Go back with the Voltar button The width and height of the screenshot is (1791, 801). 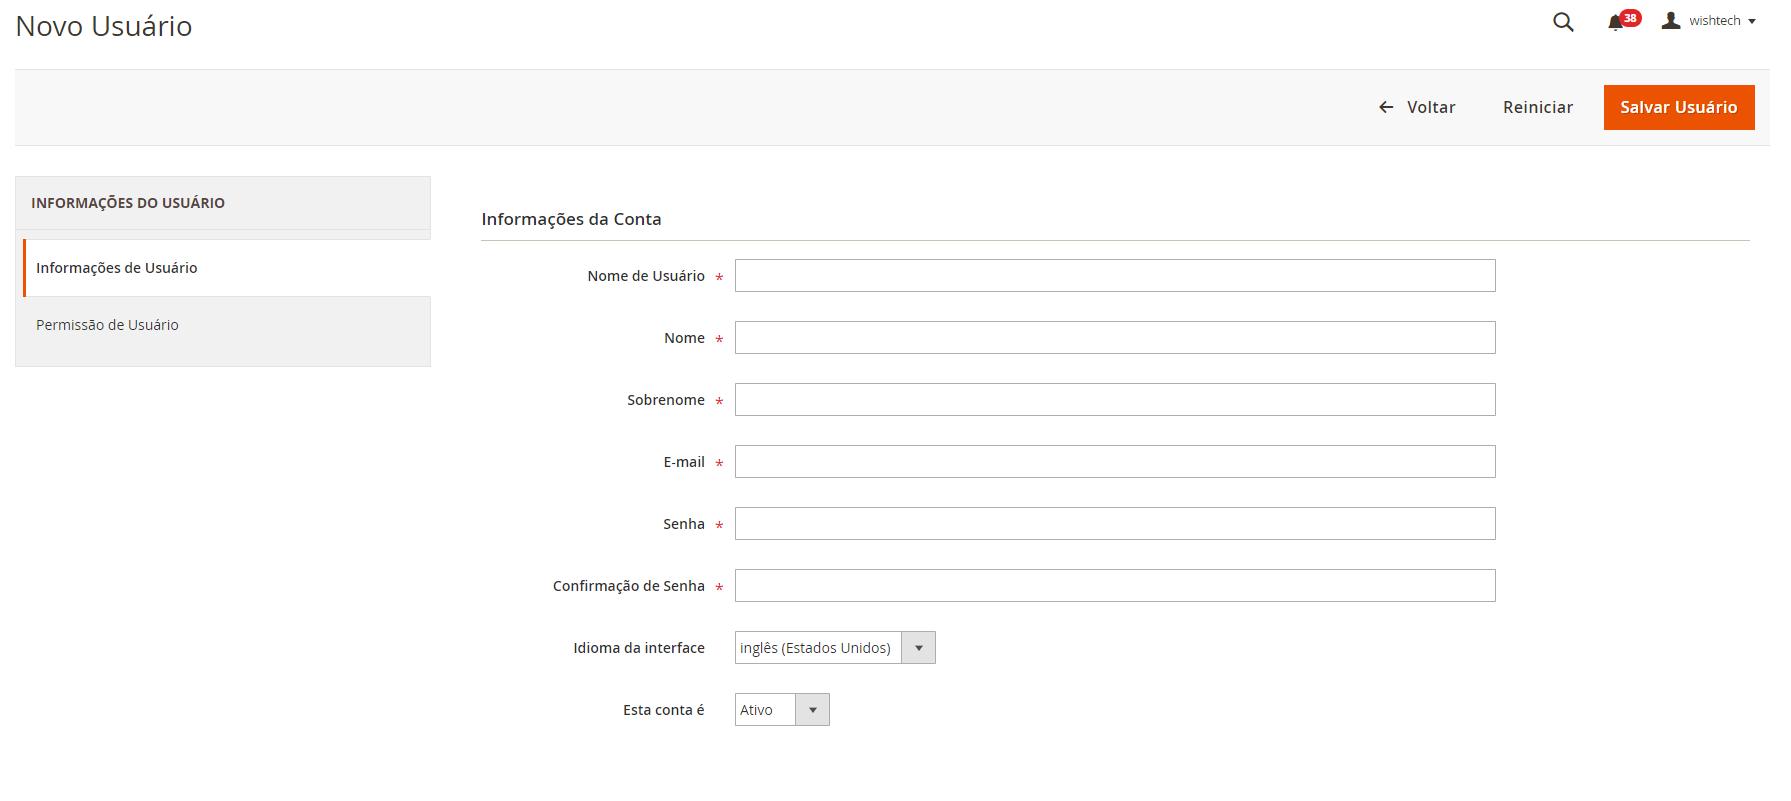[x=1417, y=107]
